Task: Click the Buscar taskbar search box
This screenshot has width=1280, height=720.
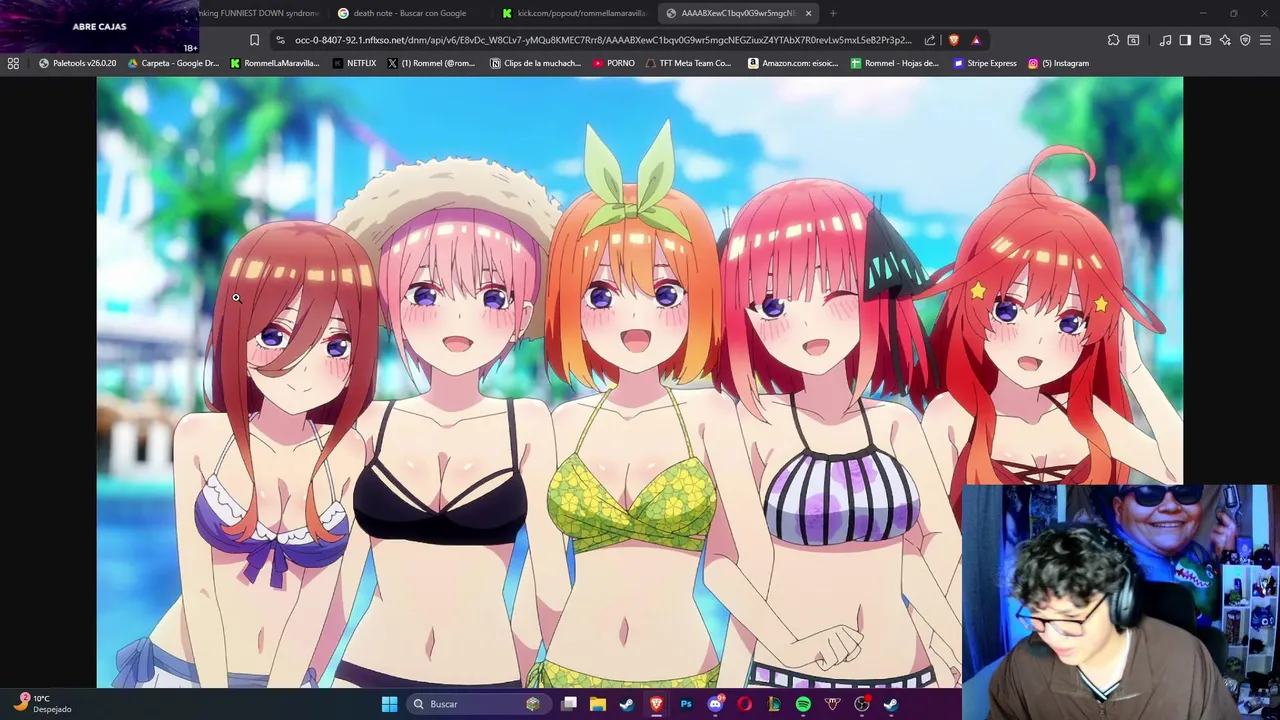Action: 478,704
